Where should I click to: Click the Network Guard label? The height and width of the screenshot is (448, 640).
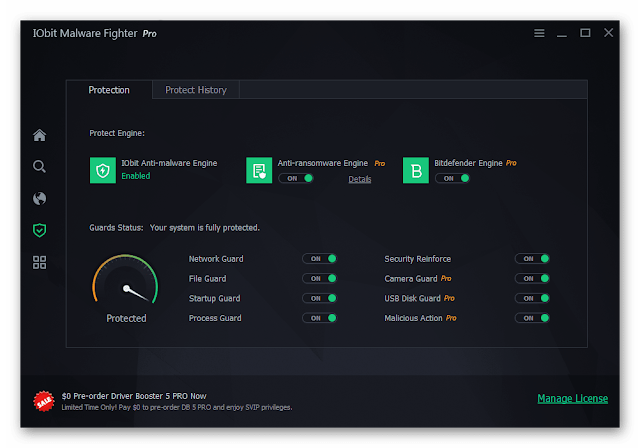coord(216,259)
